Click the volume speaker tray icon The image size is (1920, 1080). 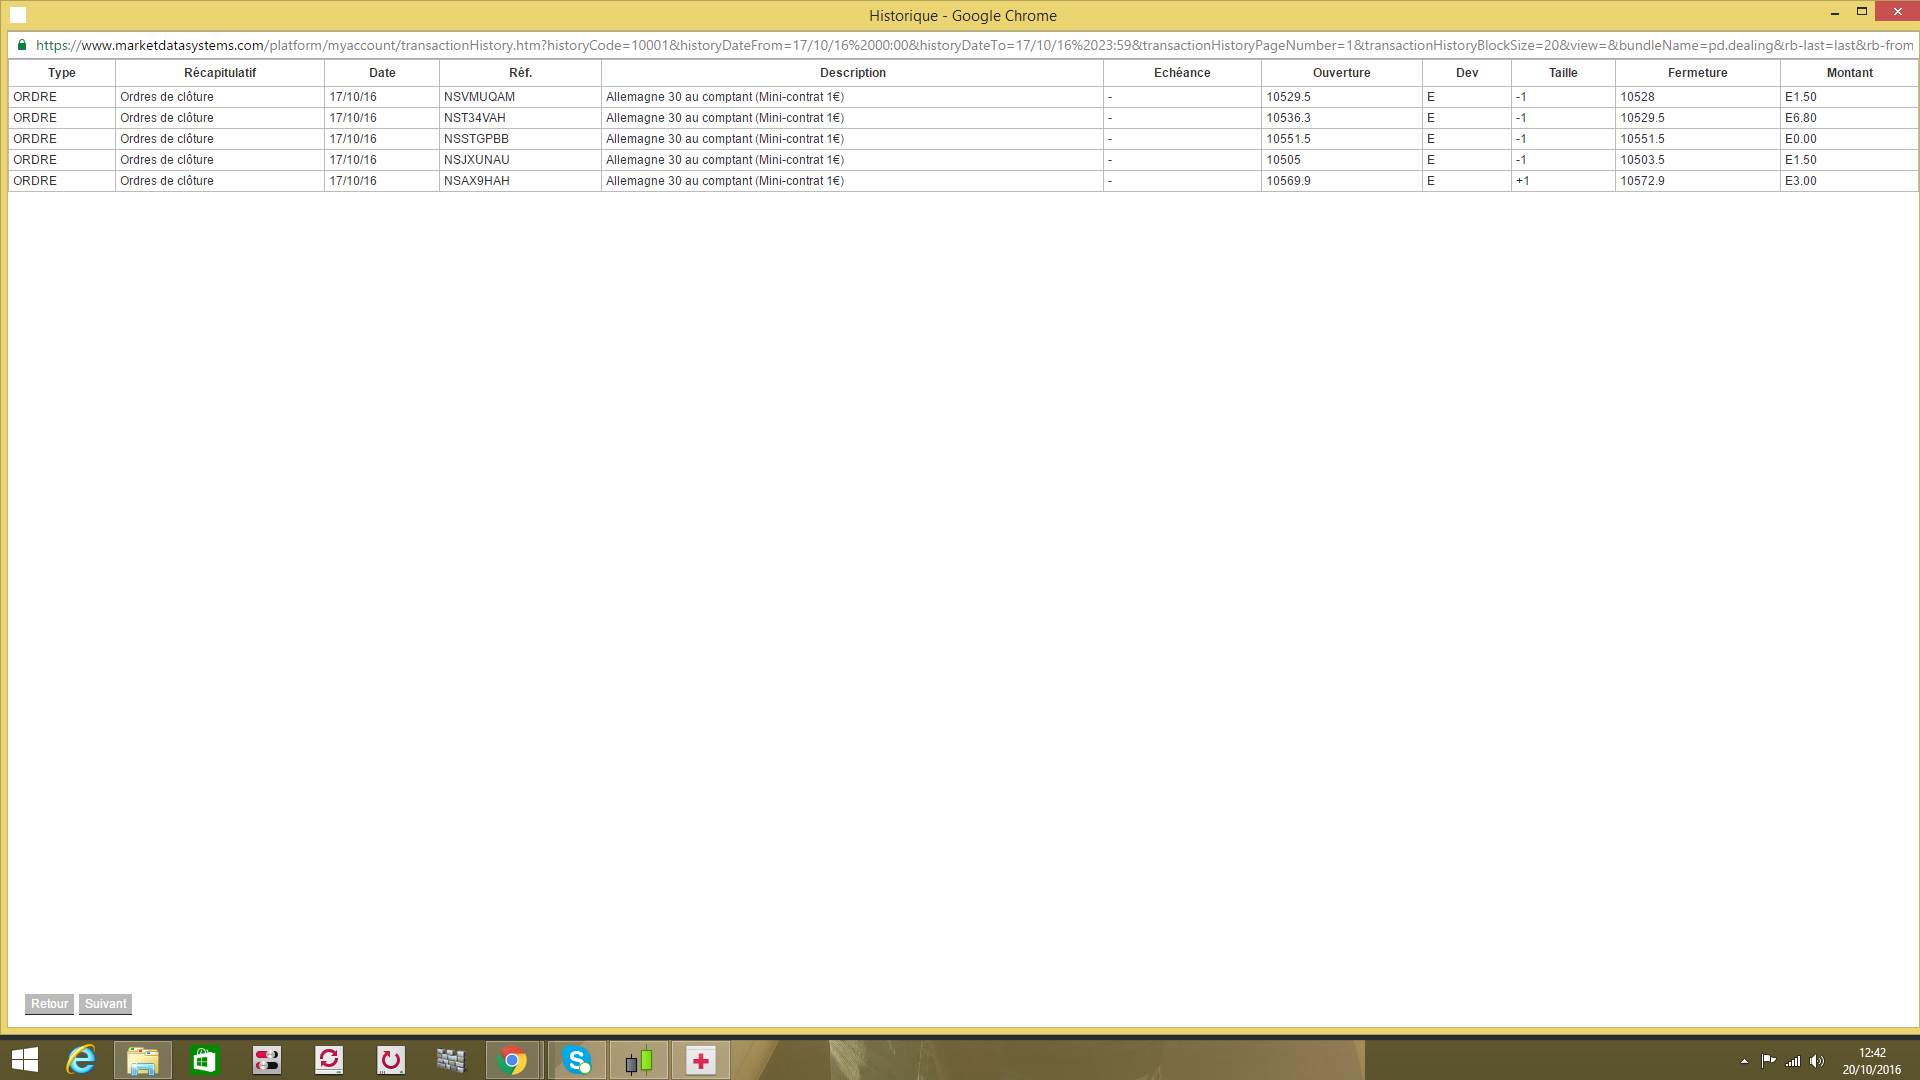[x=1817, y=1061]
